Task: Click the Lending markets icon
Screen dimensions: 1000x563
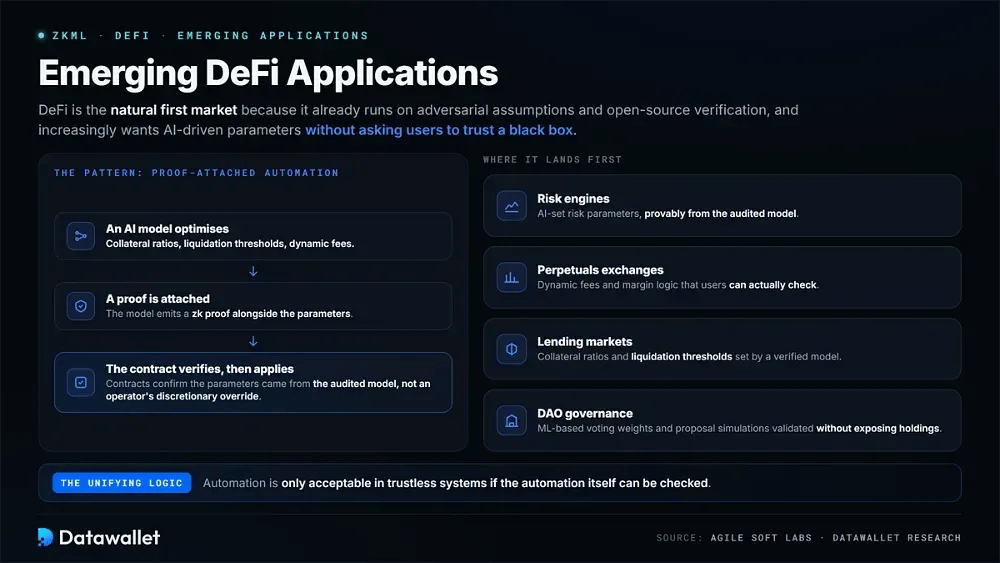Action: coord(511,349)
